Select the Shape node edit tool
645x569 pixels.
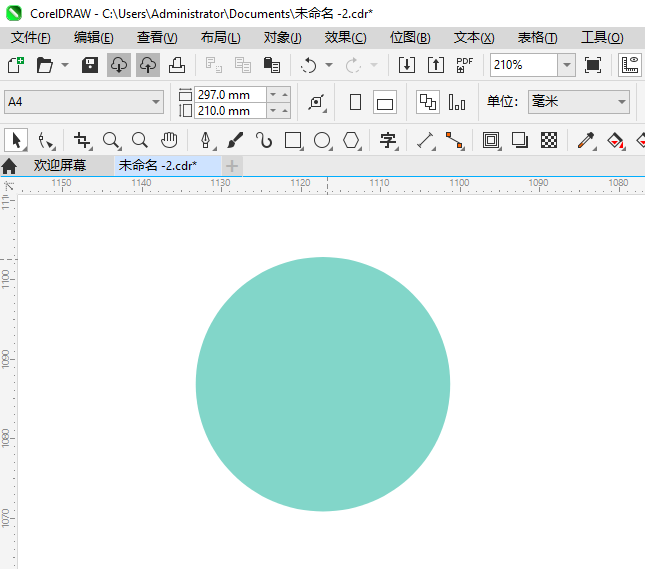(46, 140)
